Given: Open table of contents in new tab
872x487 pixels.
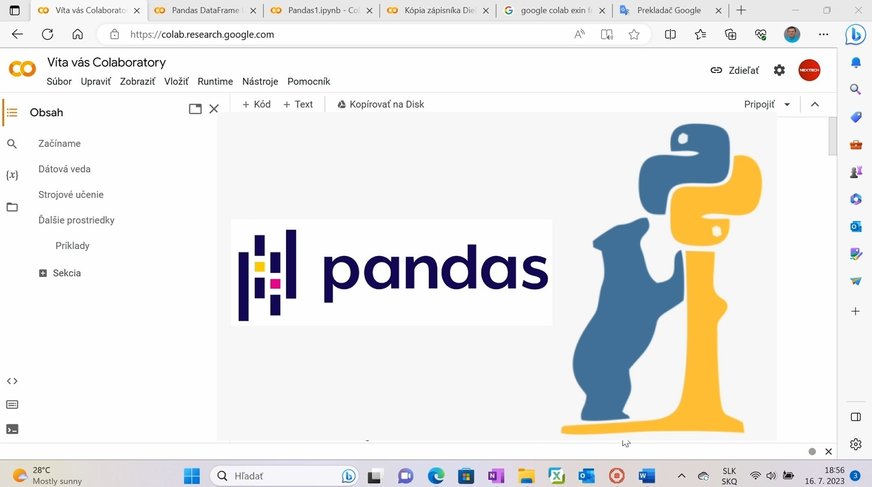Looking at the screenshot, I should [x=195, y=109].
